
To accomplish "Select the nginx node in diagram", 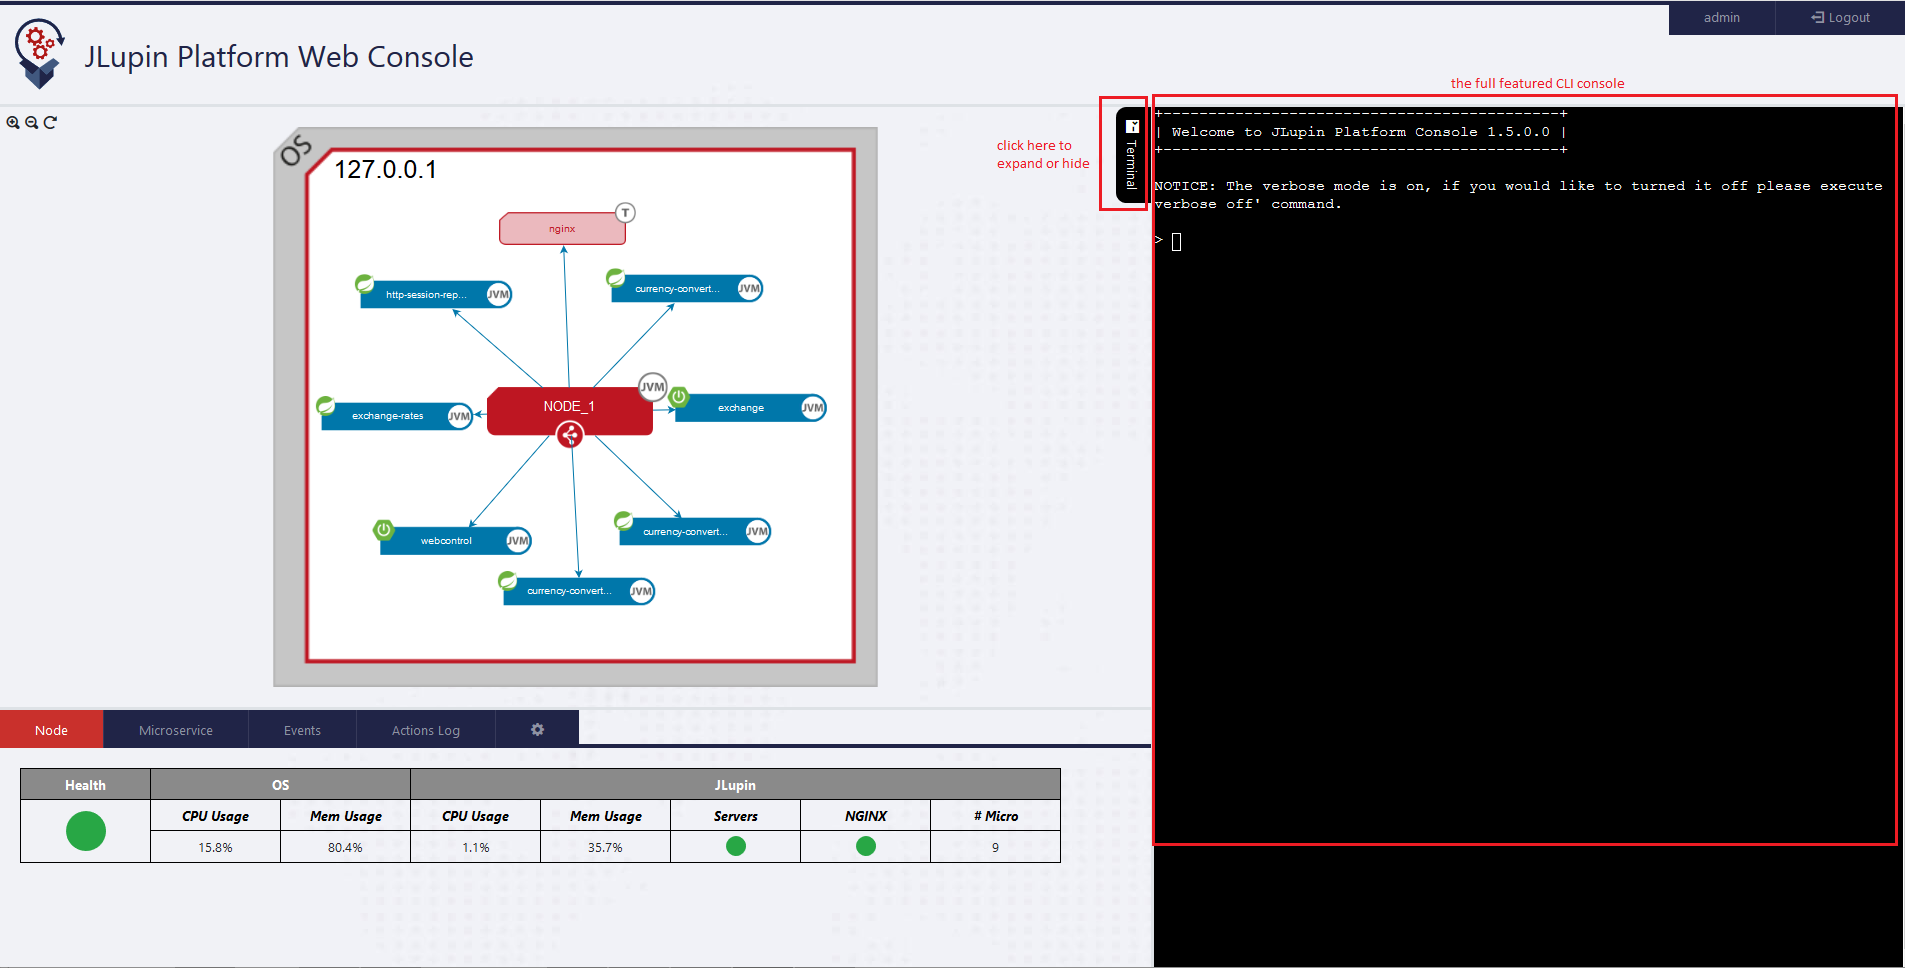I will (561, 229).
